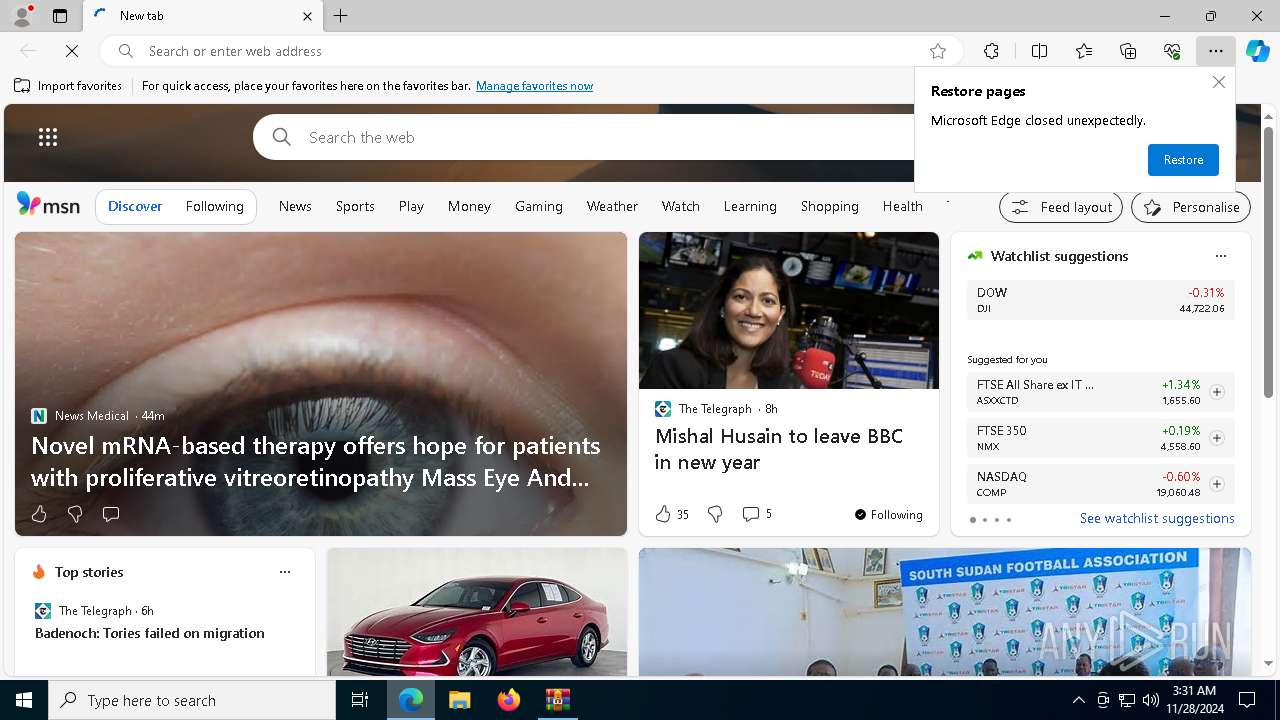1280x720 pixels.
Task: Switch to the Following feed
Action: click(214, 206)
